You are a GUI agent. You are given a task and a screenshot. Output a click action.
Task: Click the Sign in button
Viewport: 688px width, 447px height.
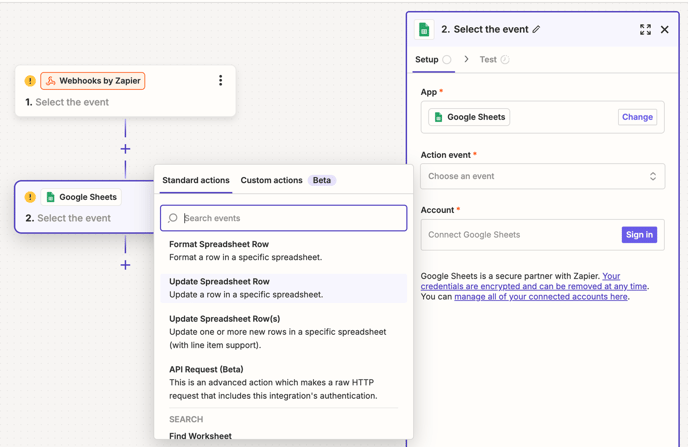point(639,235)
